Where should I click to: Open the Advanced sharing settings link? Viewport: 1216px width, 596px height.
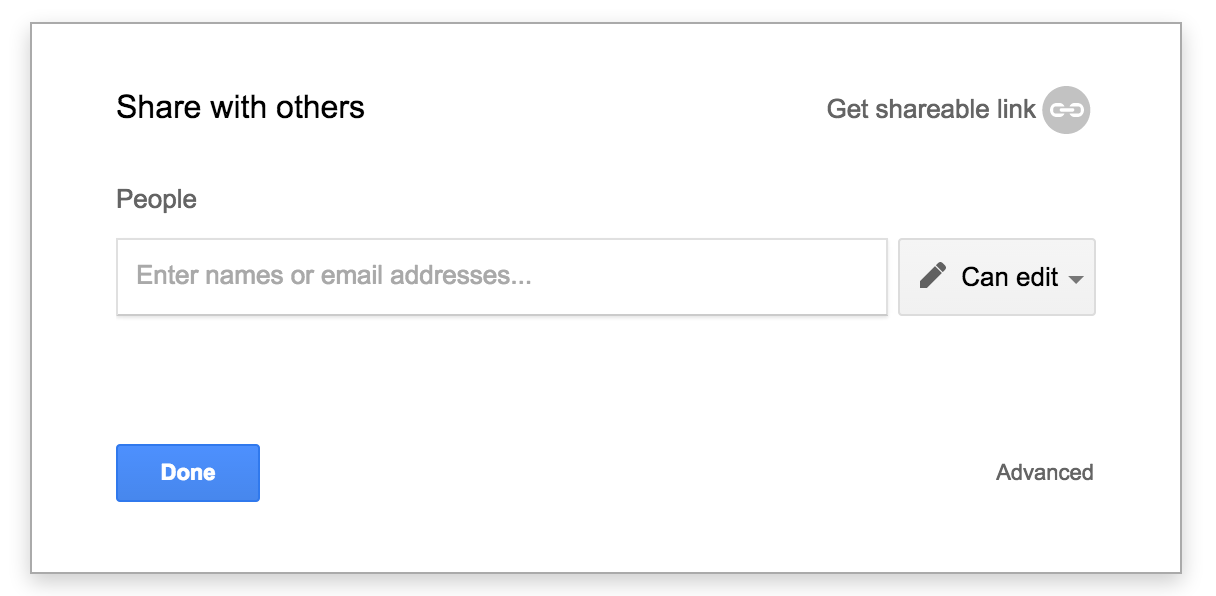[1044, 472]
